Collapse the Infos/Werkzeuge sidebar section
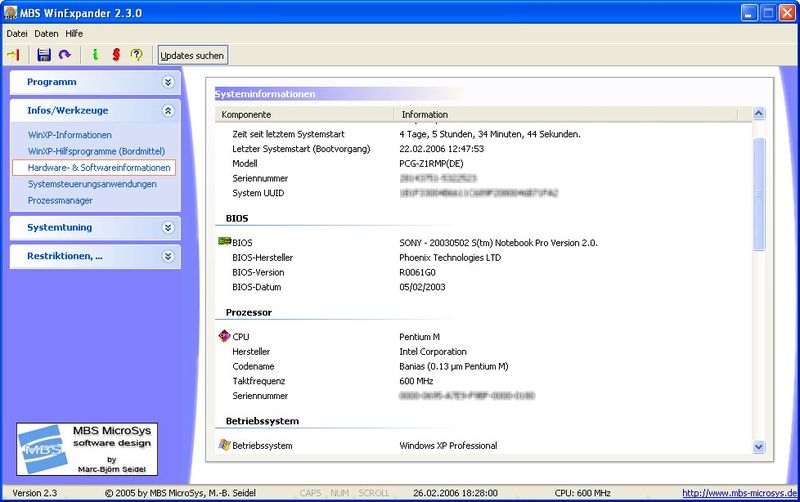 pos(168,111)
